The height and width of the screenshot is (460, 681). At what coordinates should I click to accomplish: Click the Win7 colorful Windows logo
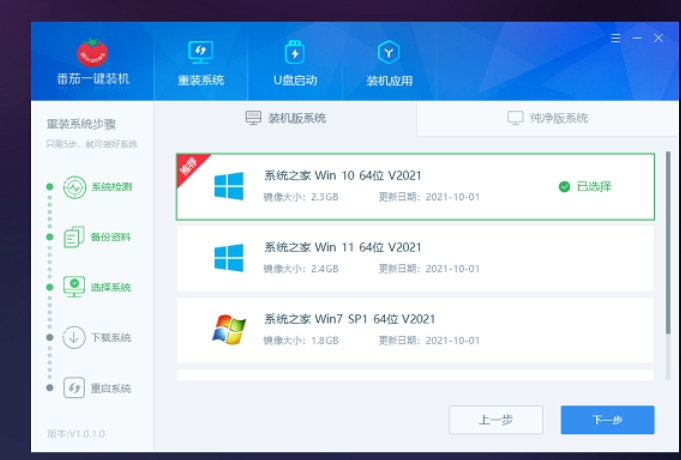point(229,329)
